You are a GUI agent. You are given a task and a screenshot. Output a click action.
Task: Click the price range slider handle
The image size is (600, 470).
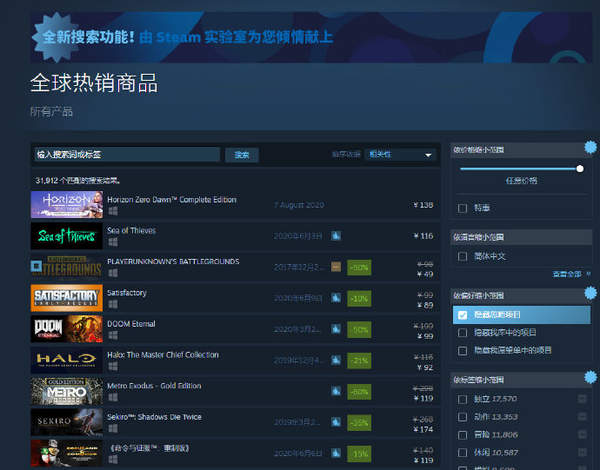point(580,169)
